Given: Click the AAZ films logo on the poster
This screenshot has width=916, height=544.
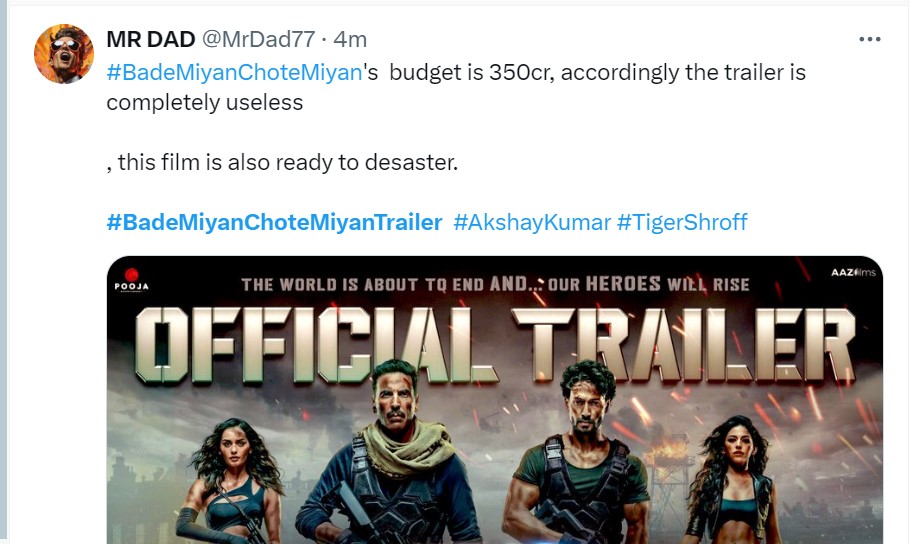Looking at the screenshot, I should pyautogui.click(x=850, y=273).
